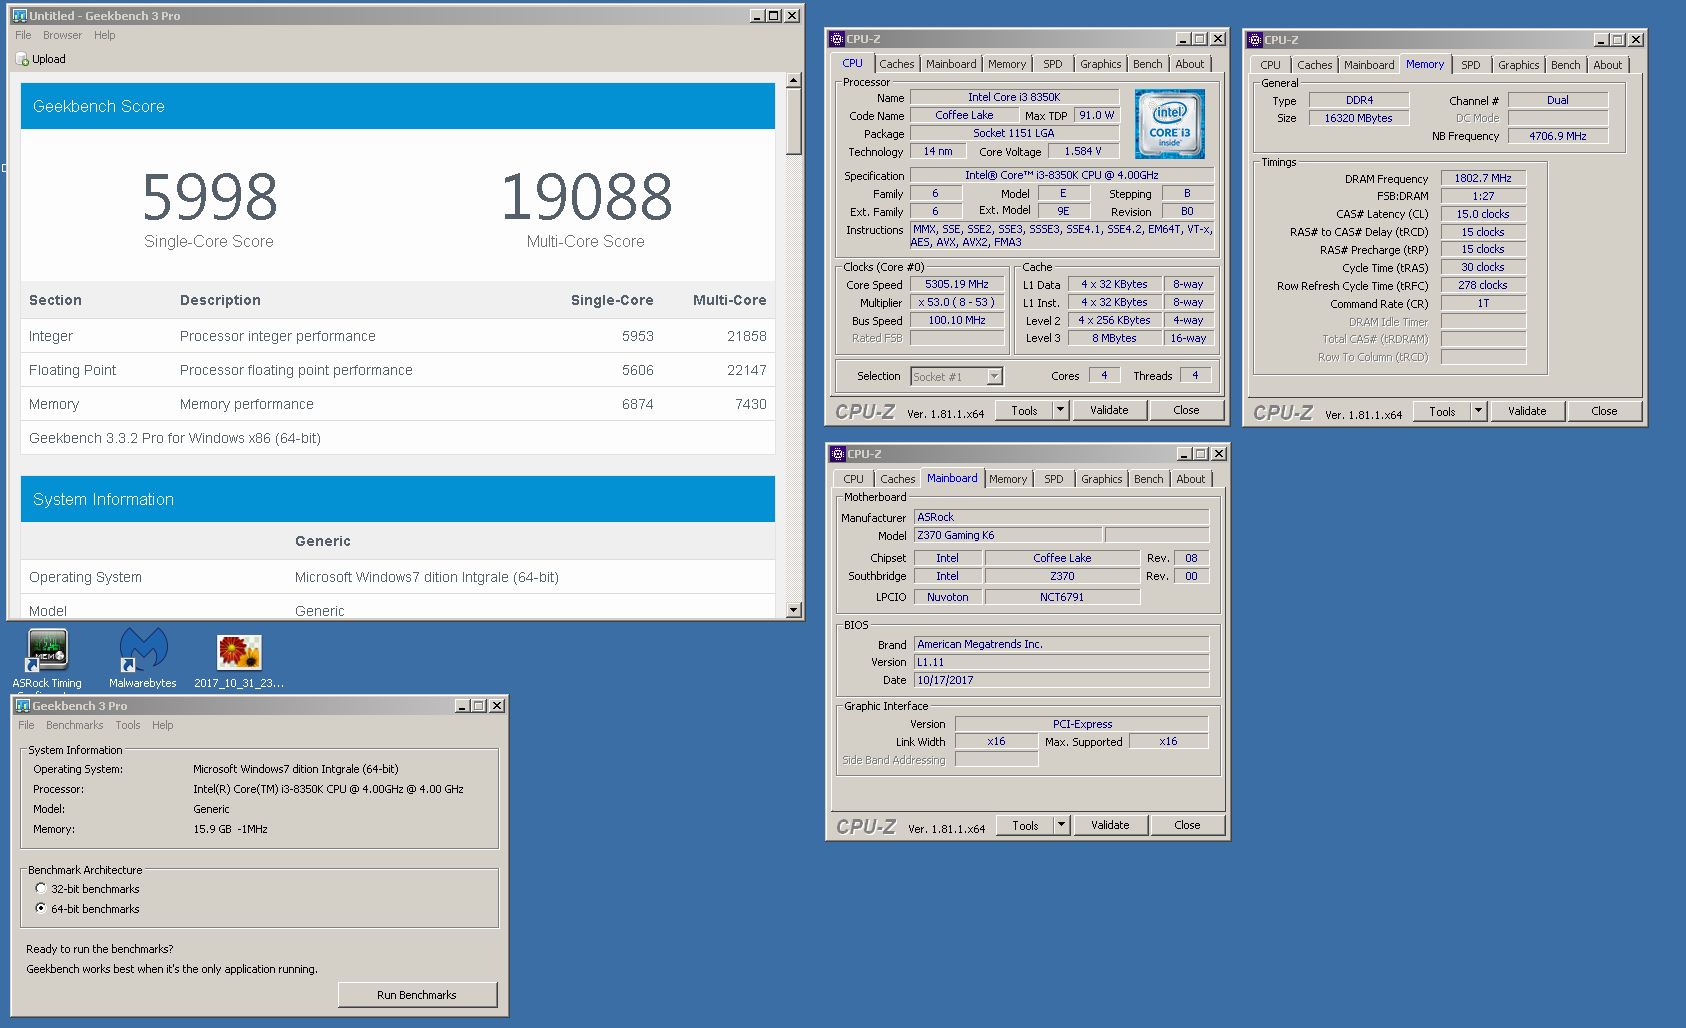Viewport: 1686px width, 1028px height.
Task: Open Benchmarks menu in Geekbench launcher
Action: click(x=74, y=725)
